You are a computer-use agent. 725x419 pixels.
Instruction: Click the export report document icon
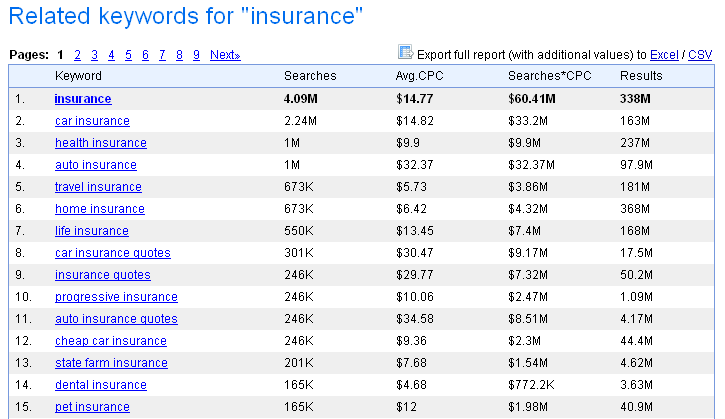(x=406, y=53)
